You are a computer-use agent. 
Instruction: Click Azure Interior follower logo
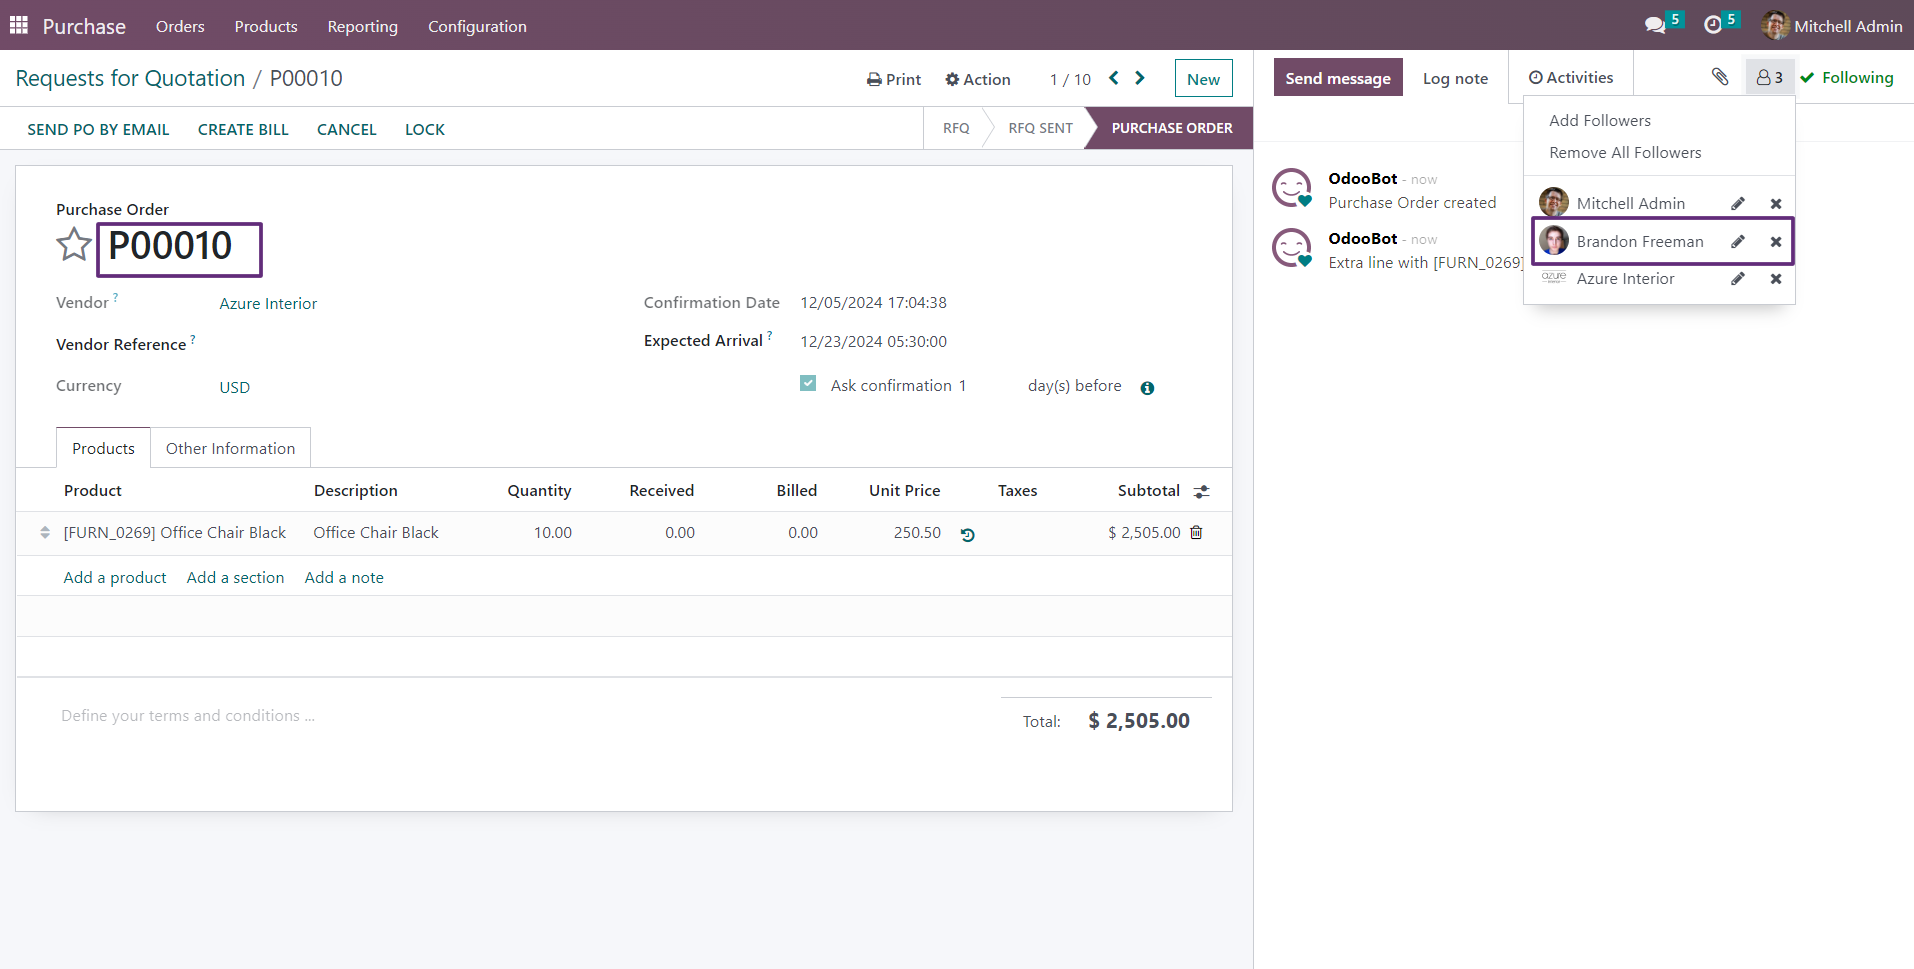point(1554,278)
